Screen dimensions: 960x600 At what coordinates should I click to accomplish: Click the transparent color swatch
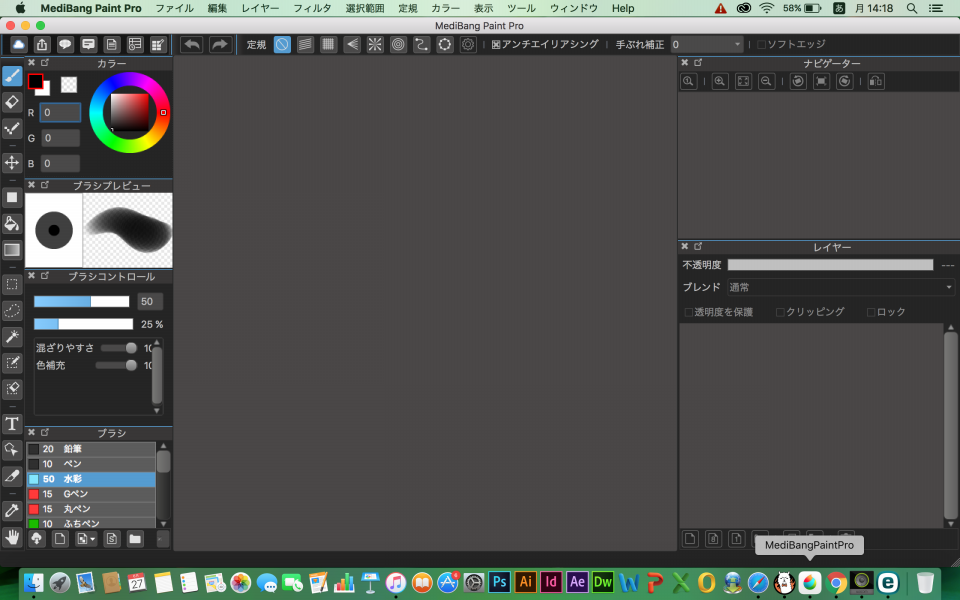point(69,84)
